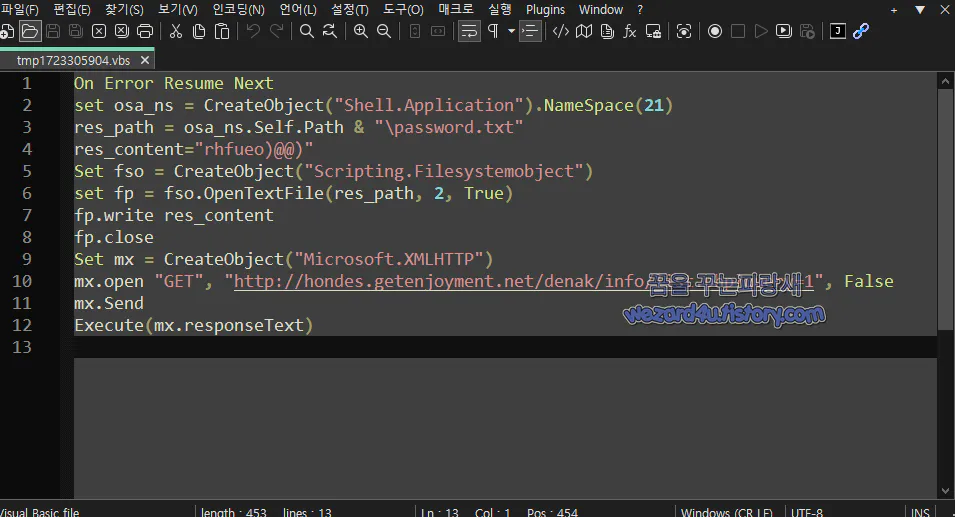Click the Close All documents toolbar icon
This screenshot has width=955, height=517.
[122, 31]
